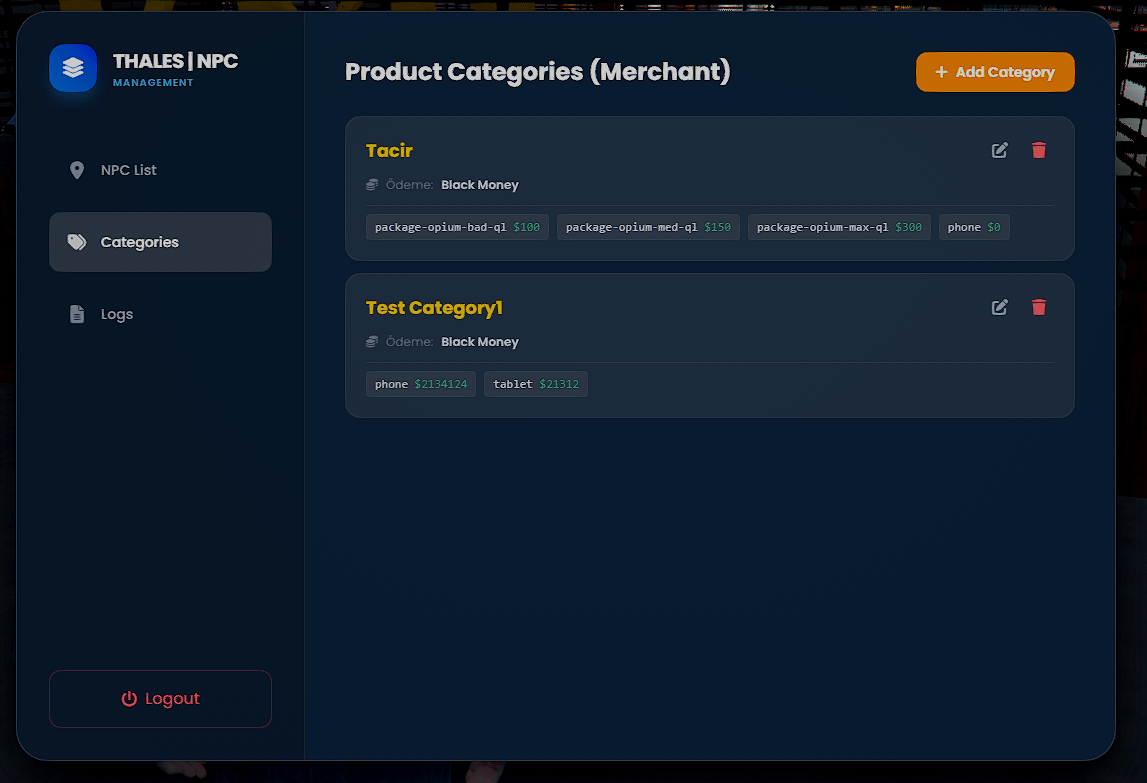Click Black Money in the Tacir card

coord(480,185)
